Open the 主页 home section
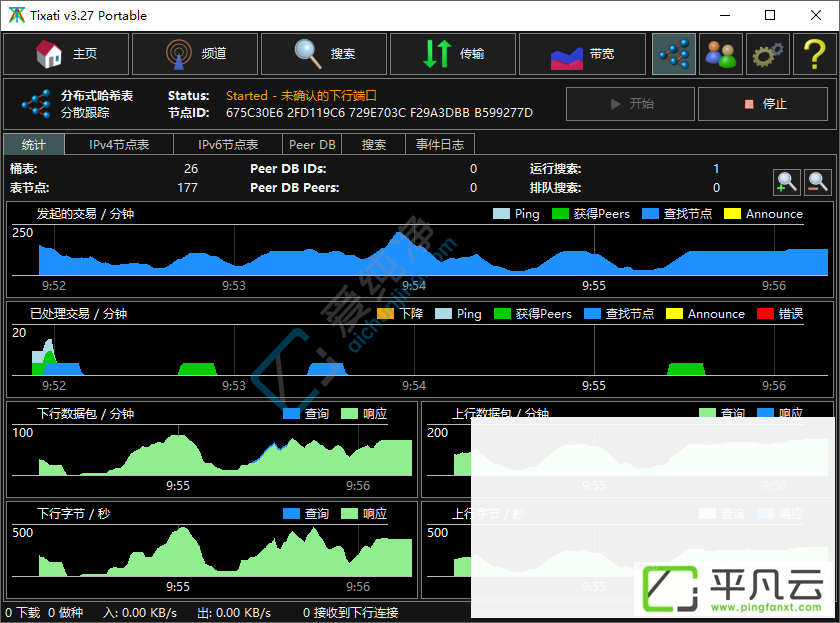 click(66, 54)
